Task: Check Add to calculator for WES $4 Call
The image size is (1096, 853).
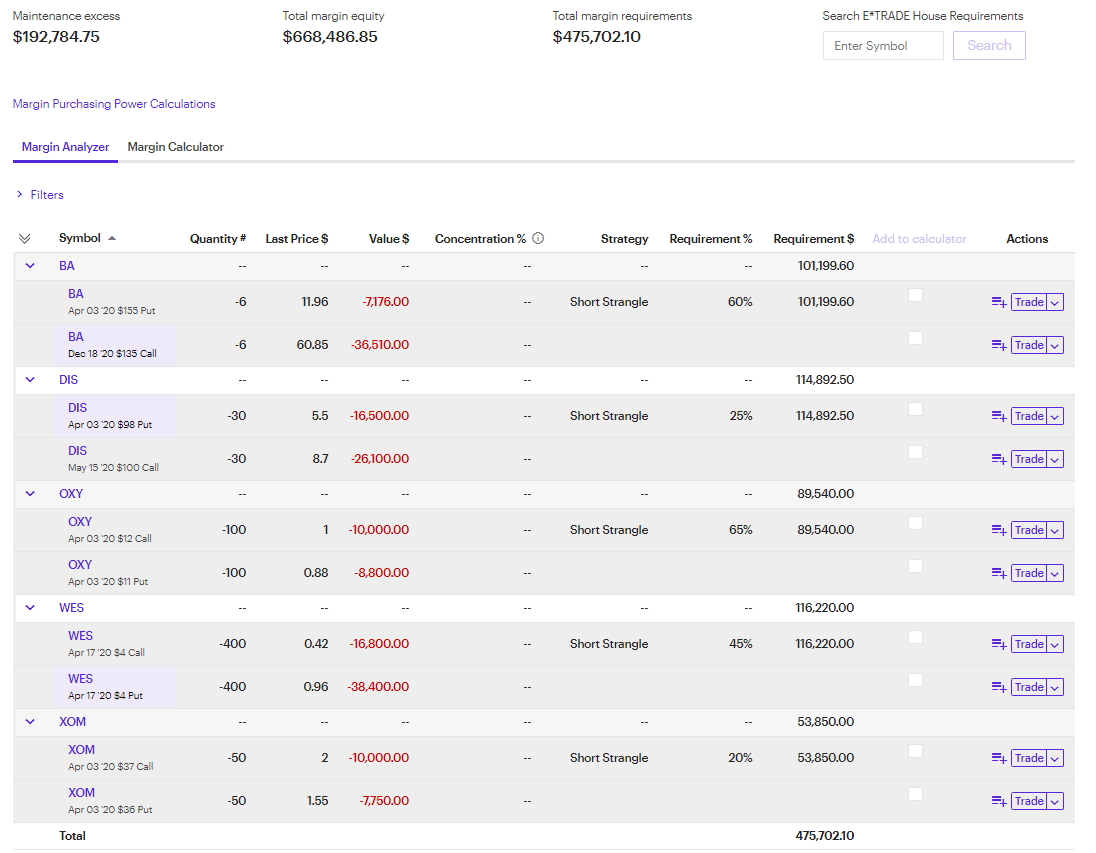Action: [915, 637]
